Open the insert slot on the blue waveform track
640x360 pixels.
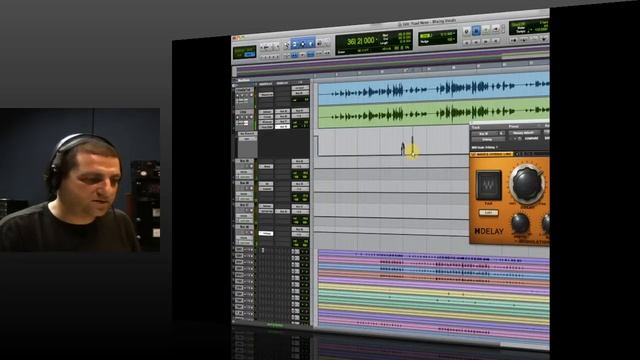pyautogui.click(x=266, y=95)
